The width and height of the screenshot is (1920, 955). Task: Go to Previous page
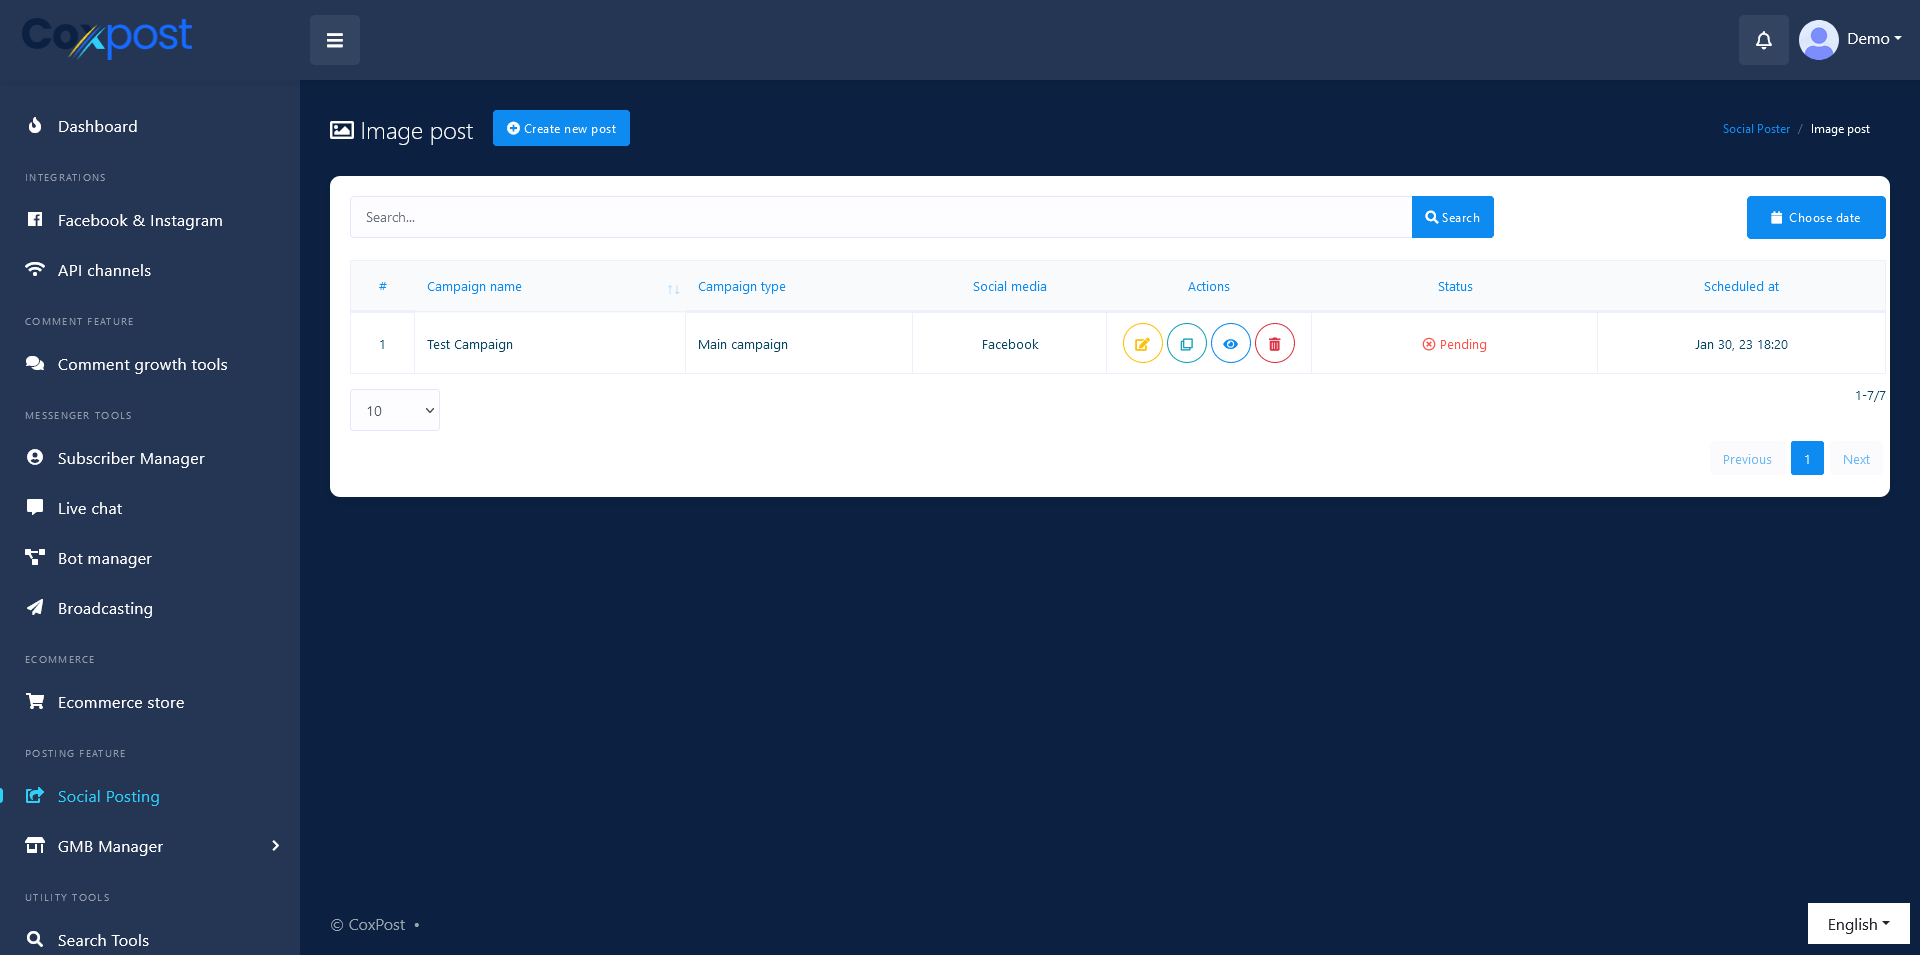pos(1747,459)
